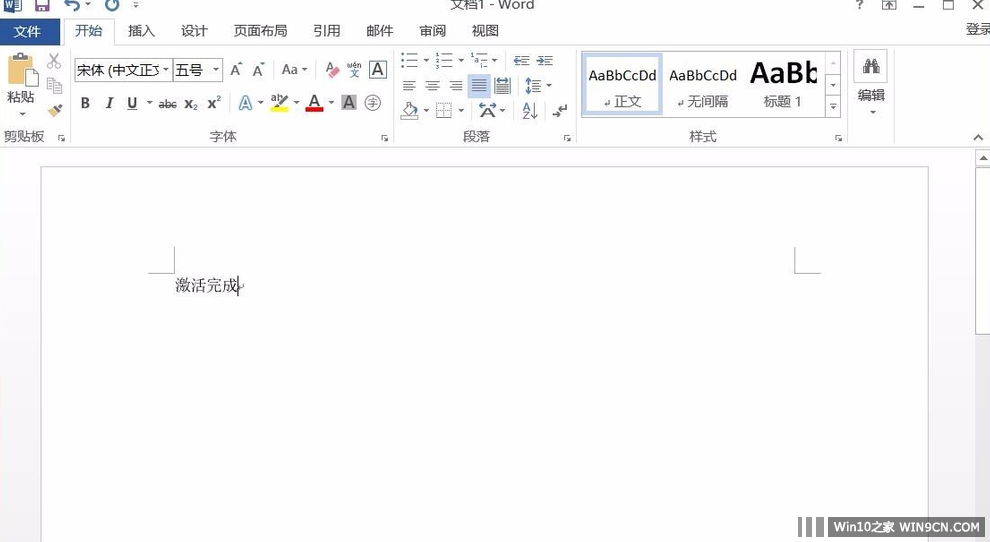
Task: Open the font dialog launcher
Action: [x=385, y=138]
